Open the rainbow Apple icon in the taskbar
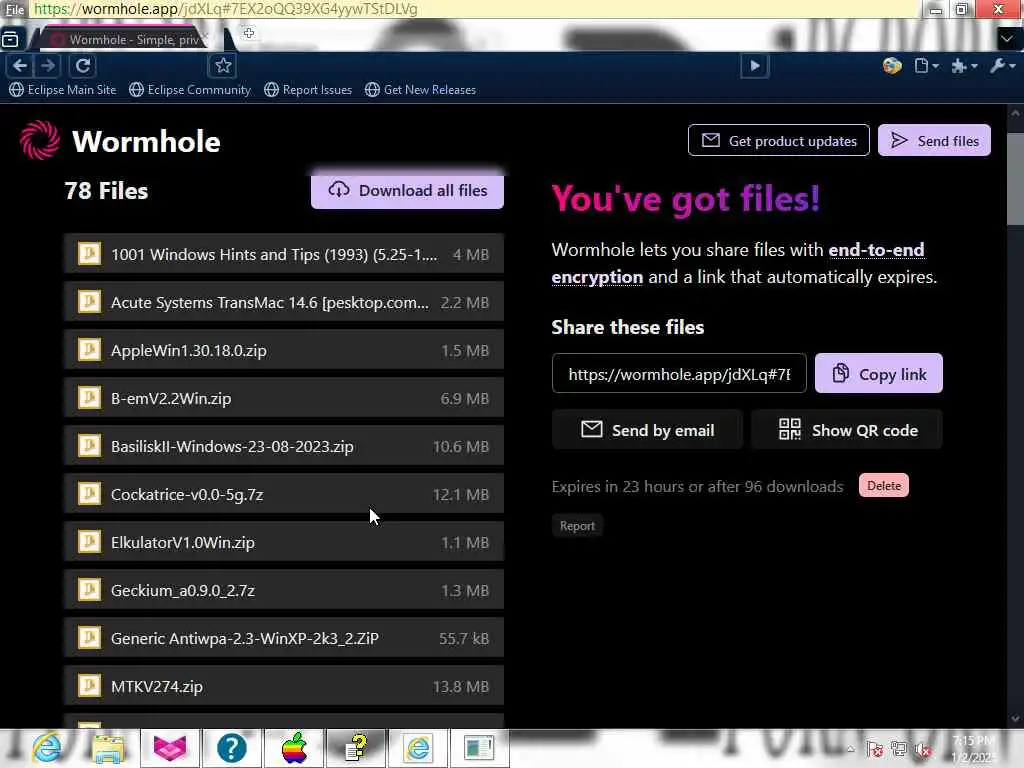 click(x=294, y=748)
